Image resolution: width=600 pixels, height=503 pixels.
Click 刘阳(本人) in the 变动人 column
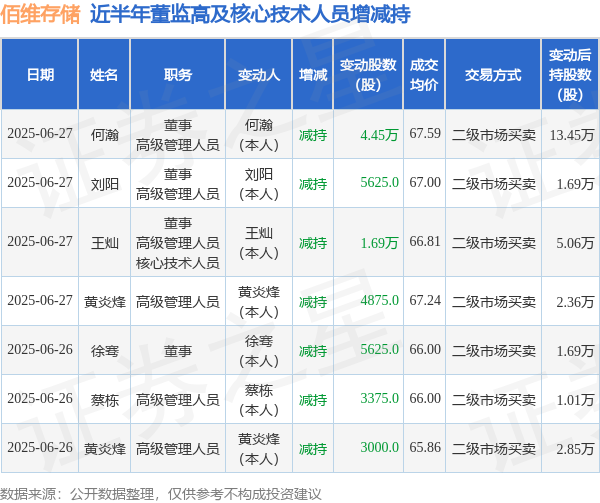coord(259,184)
